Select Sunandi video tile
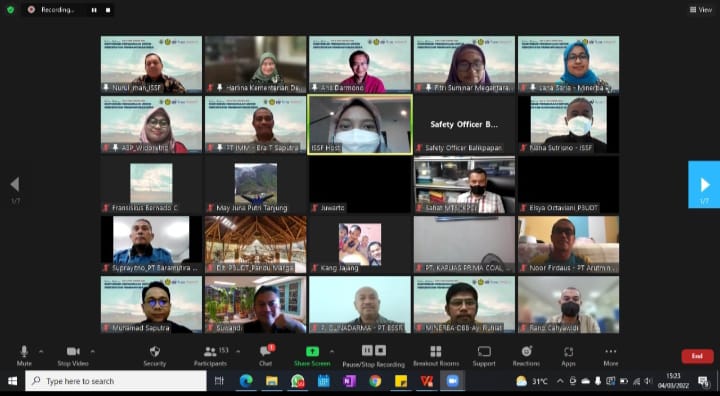The image size is (720, 396). (255, 304)
